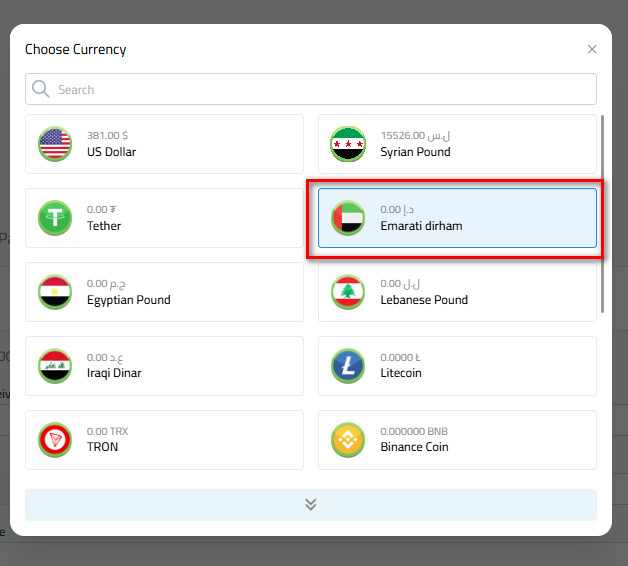Image resolution: width=628 pixels, height=566 pixels.
Task: Click the Egyptian flag icon
Action: click(x=55, y=292)
